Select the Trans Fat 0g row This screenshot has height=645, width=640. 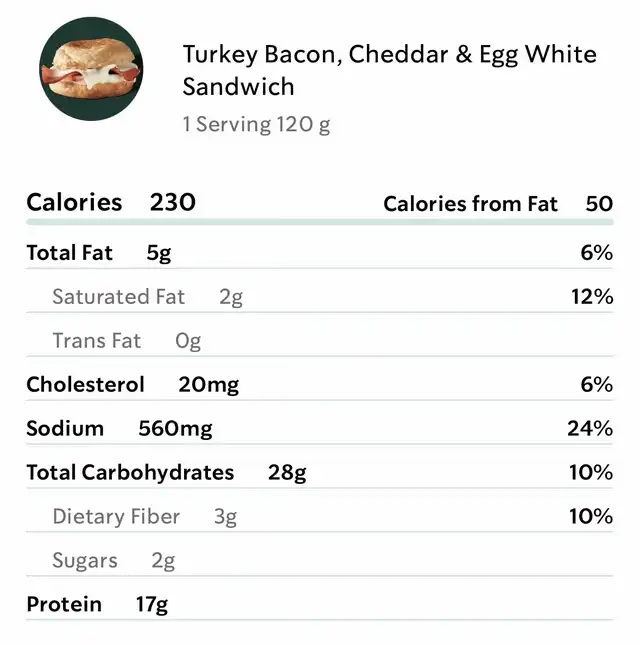[320, 341]
